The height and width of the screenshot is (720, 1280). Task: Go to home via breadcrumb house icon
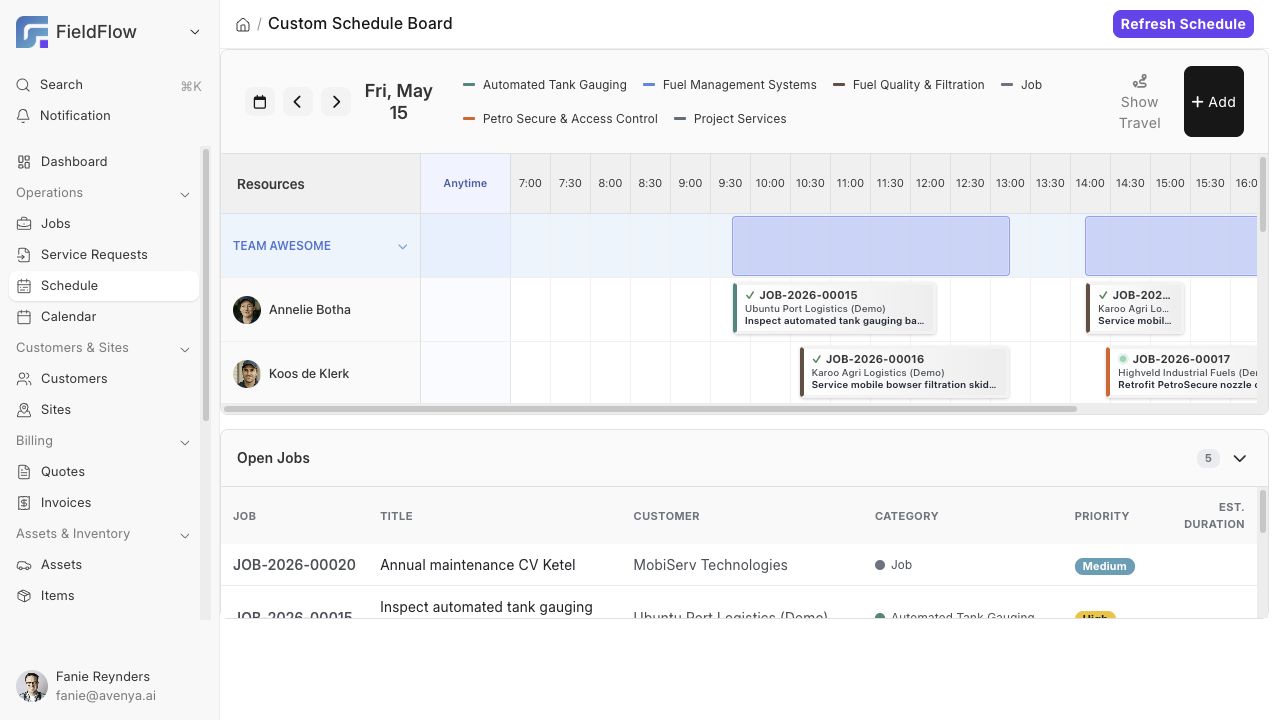(x=243, y=24)
